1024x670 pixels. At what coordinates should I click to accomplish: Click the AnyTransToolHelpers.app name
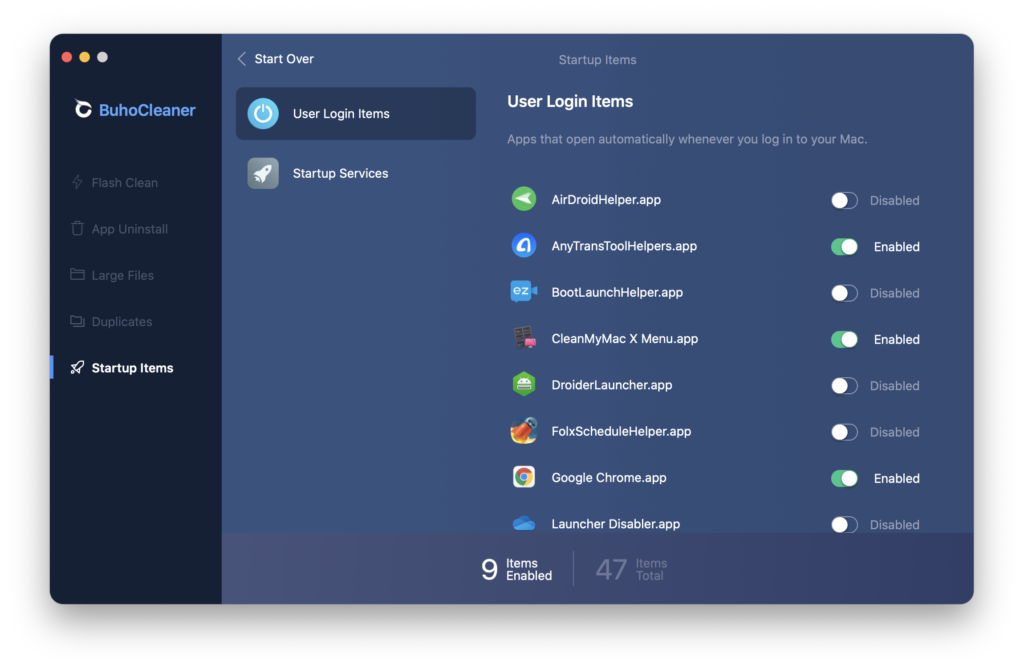pyautogui.click(x=624, y=246)
